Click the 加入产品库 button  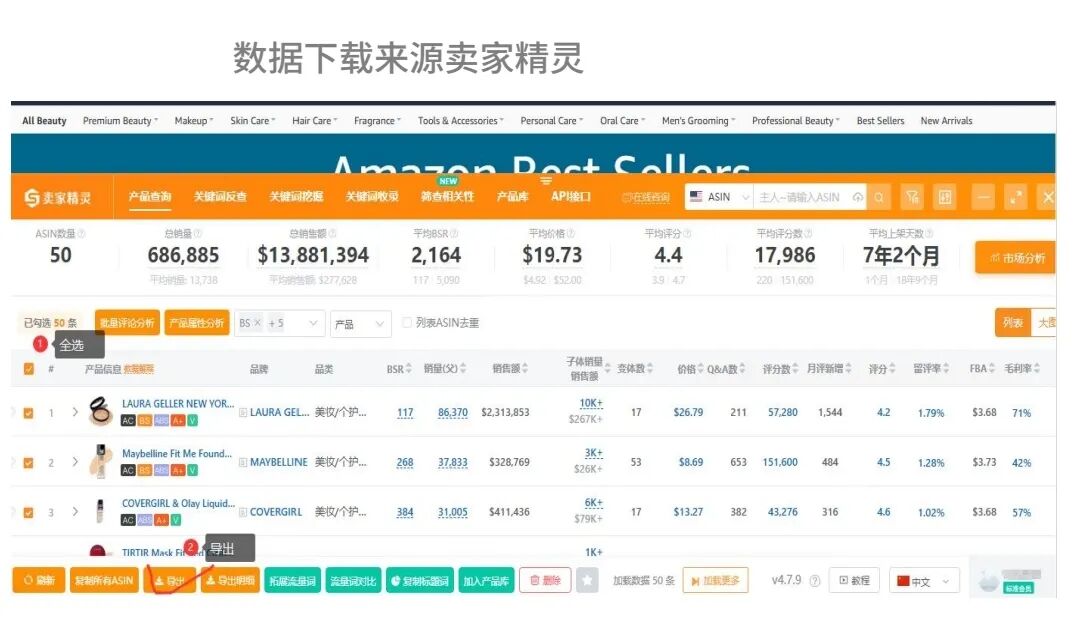tap(486, 581)
